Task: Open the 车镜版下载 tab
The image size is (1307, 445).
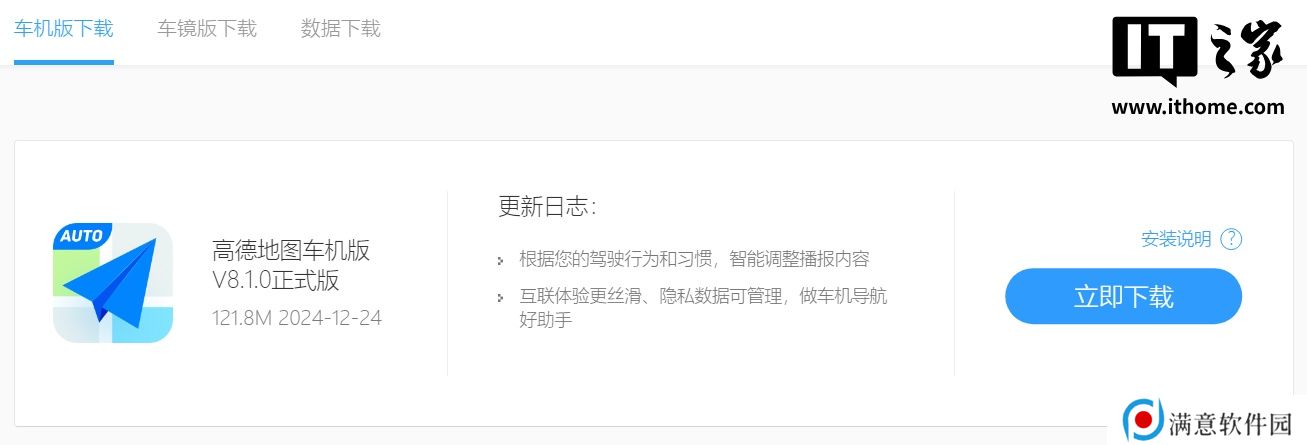Action: pyautogui.click(x=207, y=28)
